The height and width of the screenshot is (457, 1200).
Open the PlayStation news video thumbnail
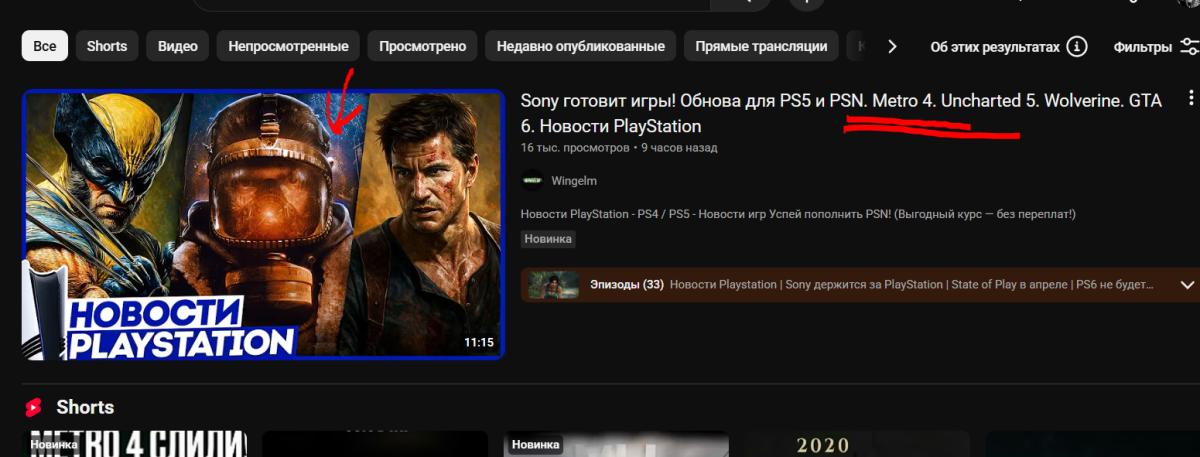coord(263,225)
